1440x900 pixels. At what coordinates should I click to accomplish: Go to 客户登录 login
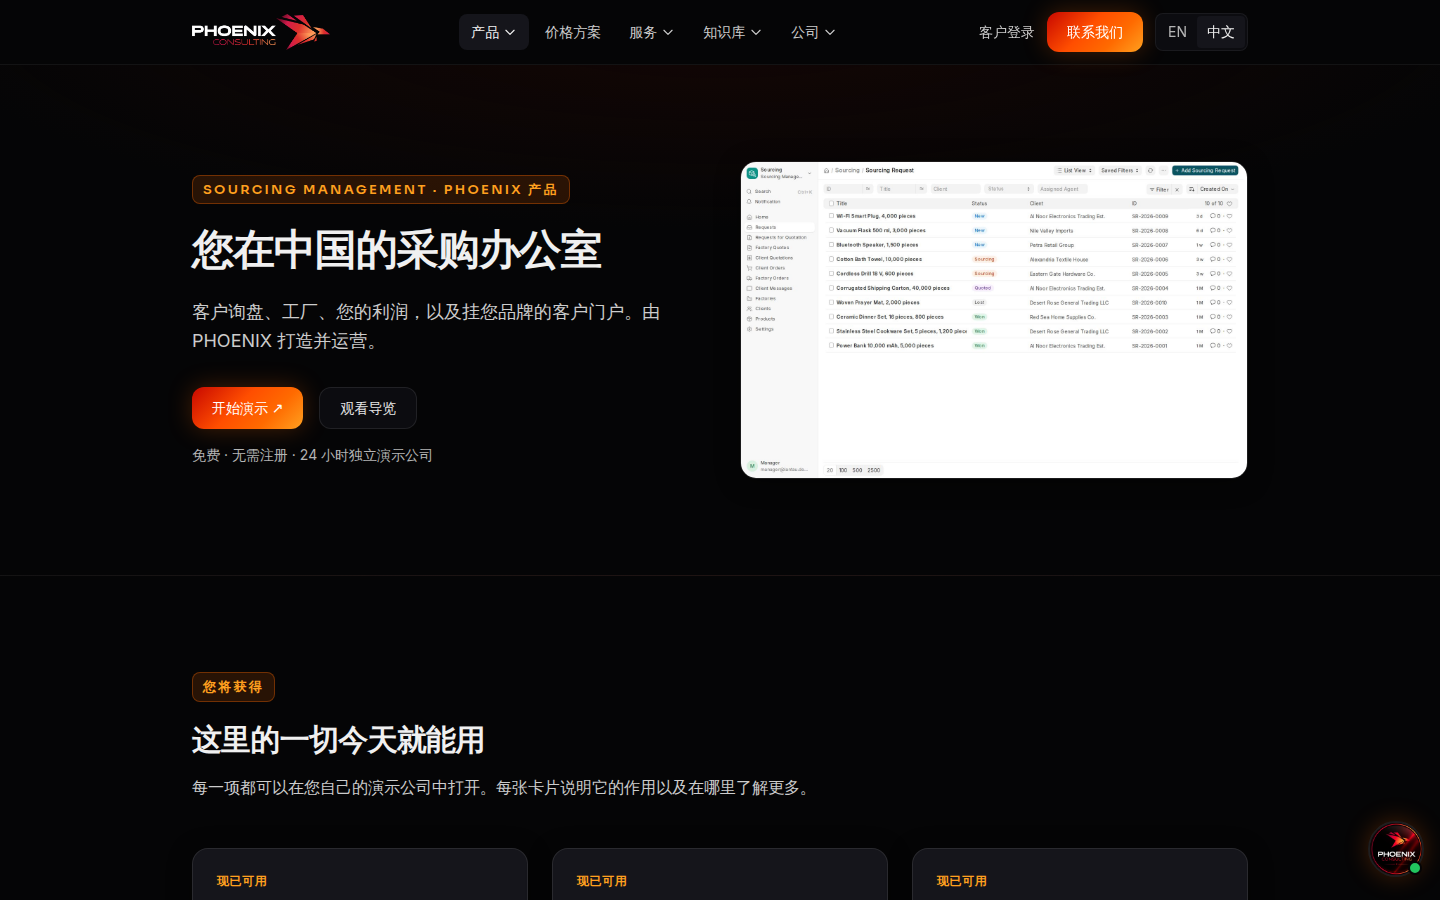coord(1006,32)
